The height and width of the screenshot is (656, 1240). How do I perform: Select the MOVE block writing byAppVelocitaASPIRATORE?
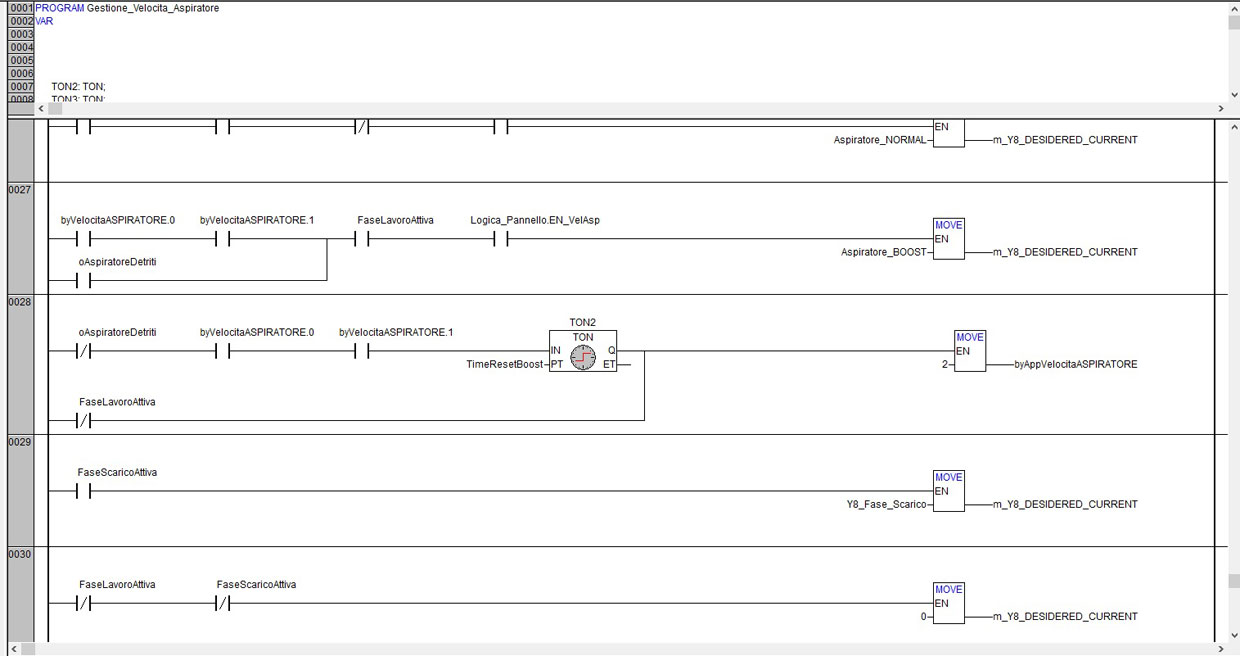970,351
